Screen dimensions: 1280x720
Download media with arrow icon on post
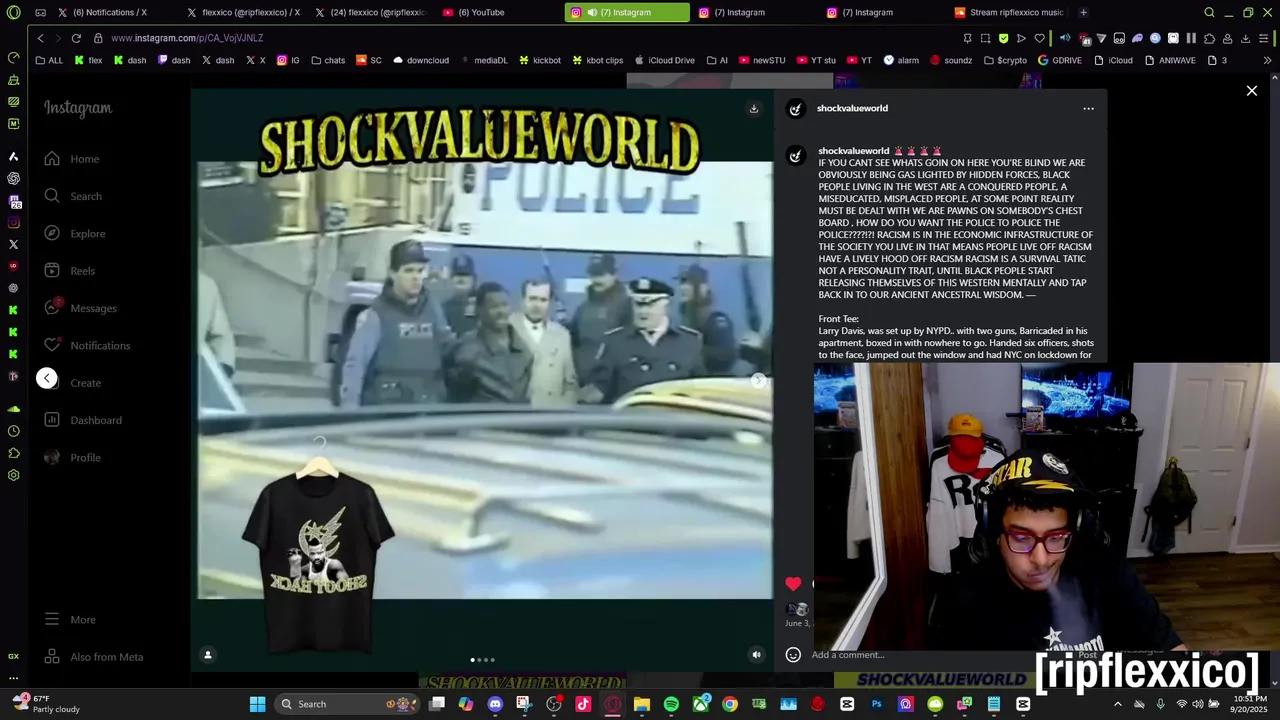click(x=754, y=109)
